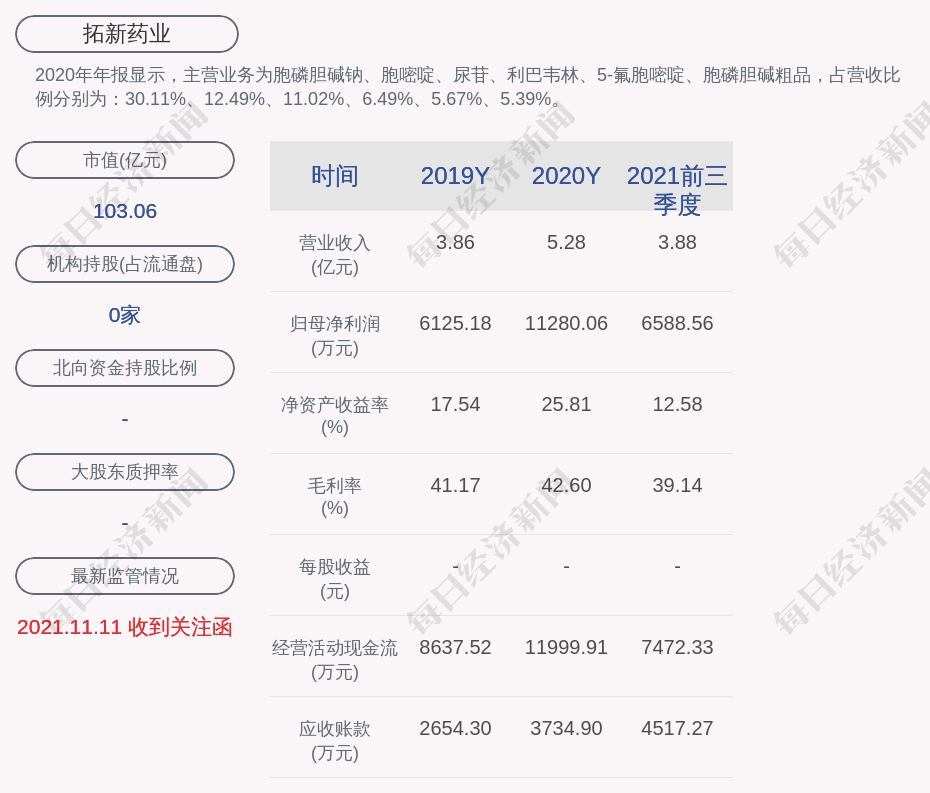Screen dimensions: 930x793
Task: Click the red 2021.11.11 收到关注函 notice
Action: coord(125,628)
